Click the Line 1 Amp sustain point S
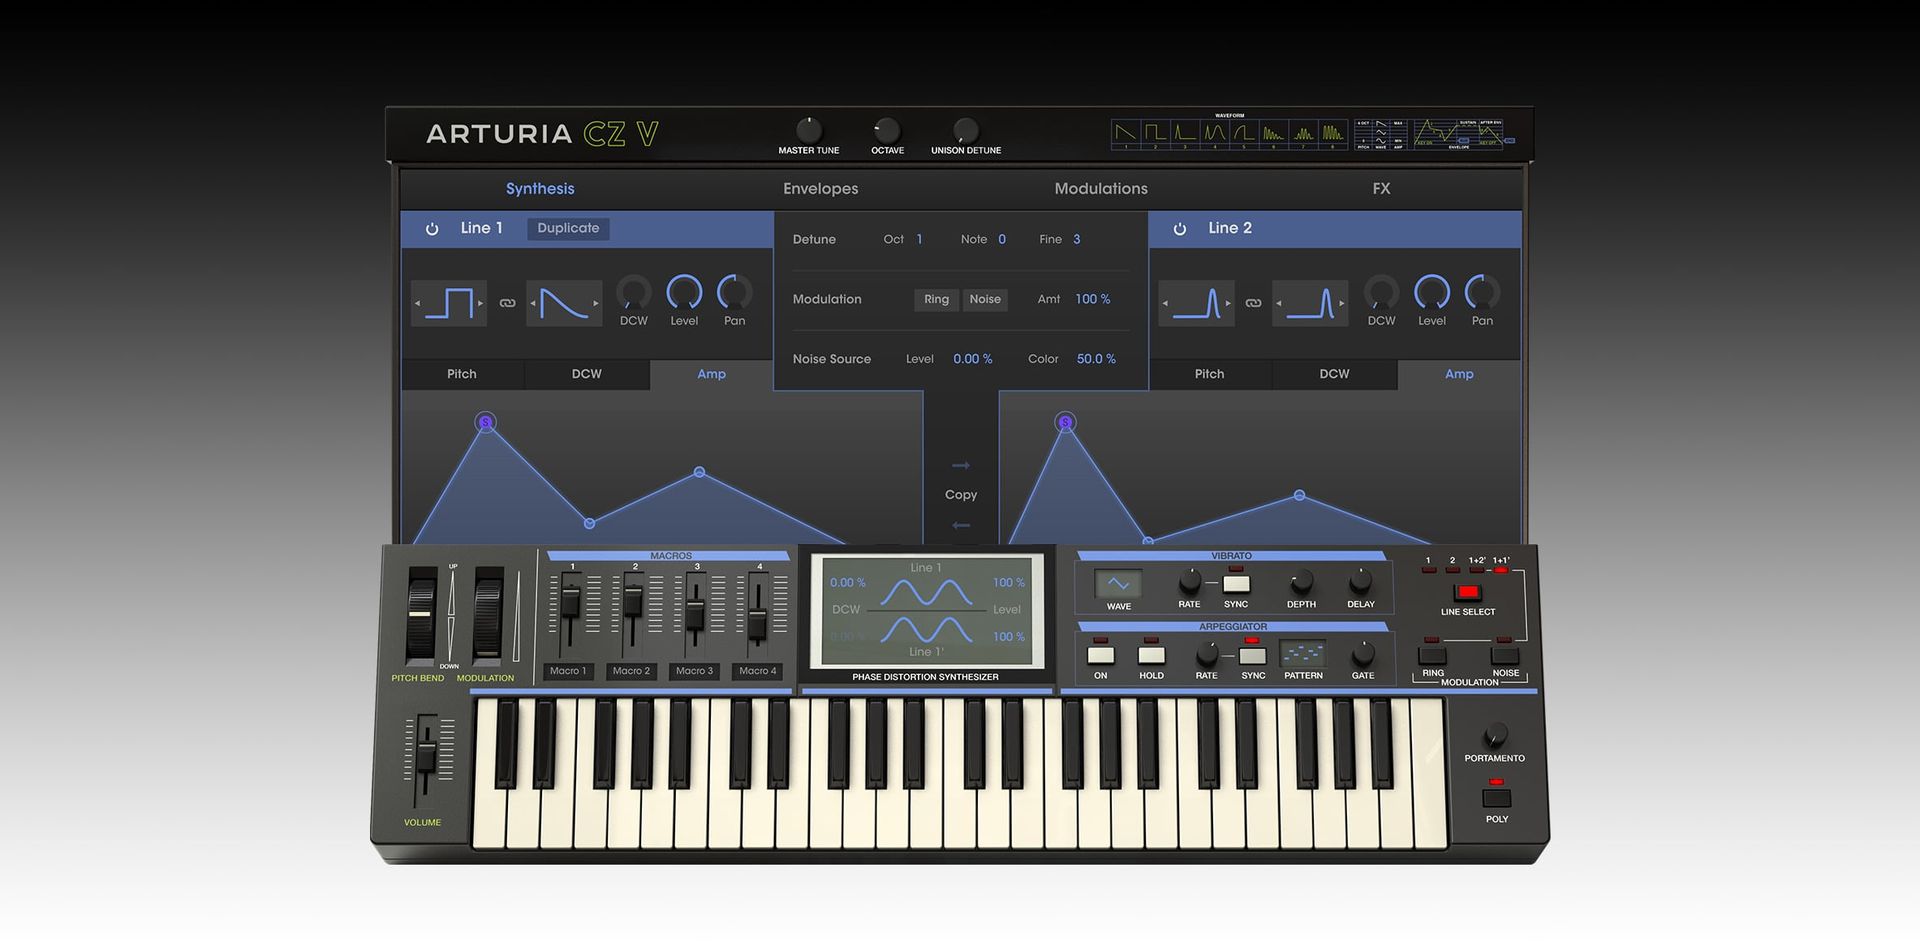The image size is (1920, 945). pyautogui.click(x=486, y=423)
